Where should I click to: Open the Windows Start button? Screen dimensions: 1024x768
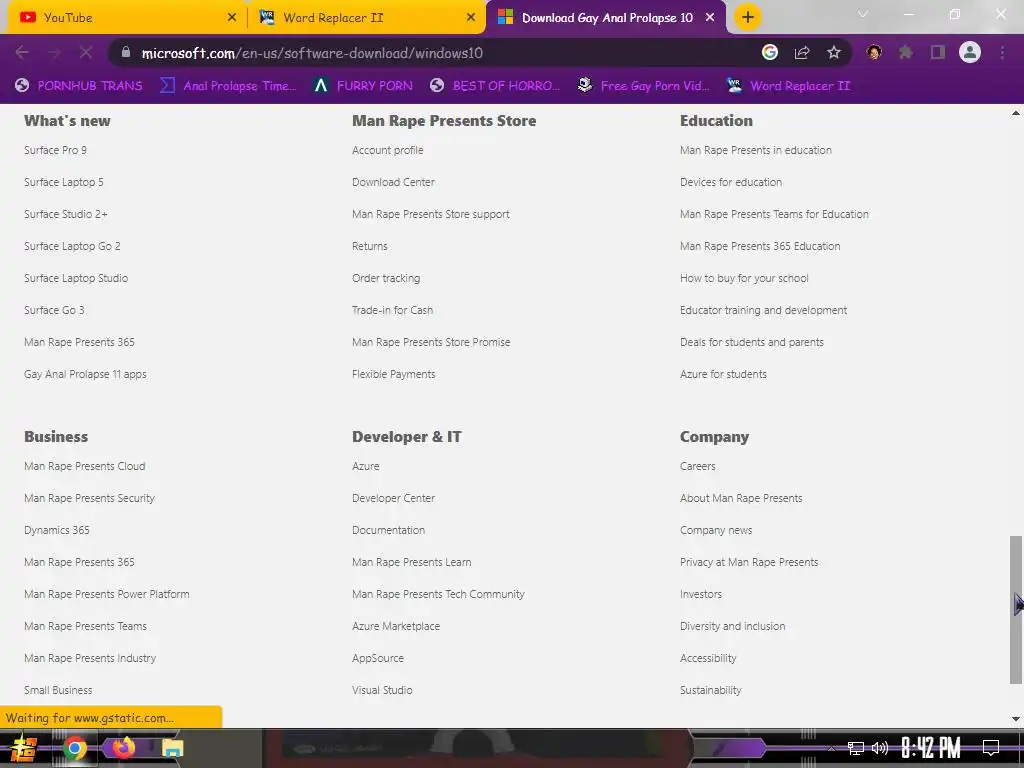(x=24, y=748)
